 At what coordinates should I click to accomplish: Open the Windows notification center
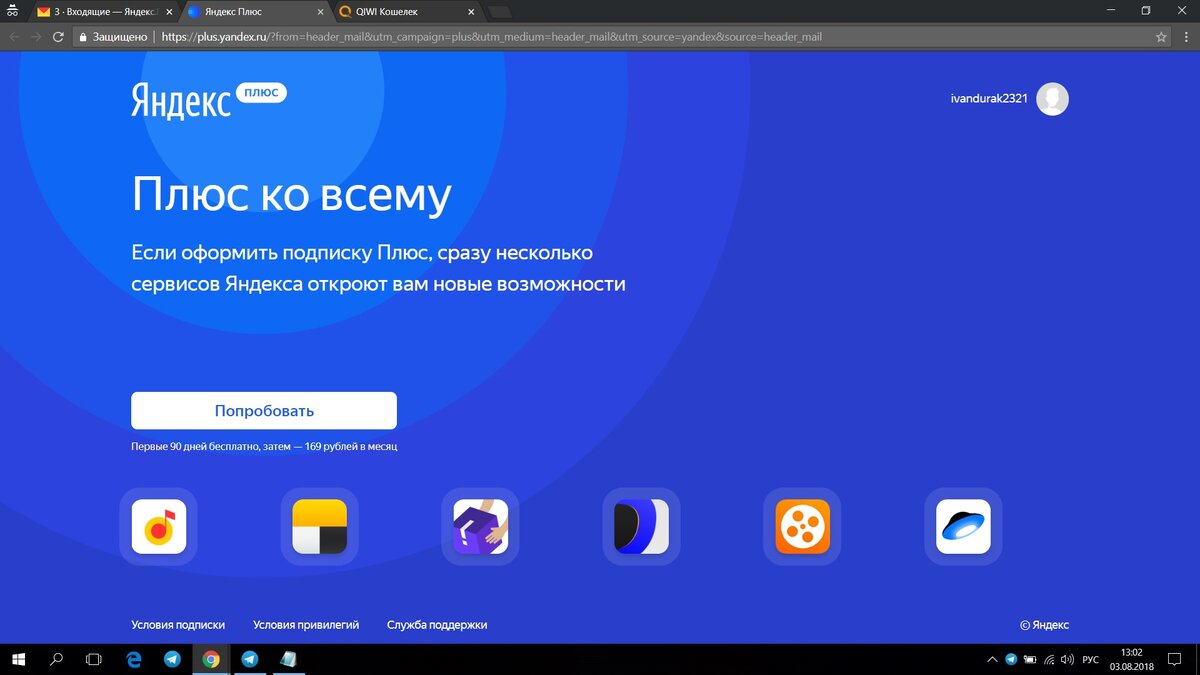click(1174, 660)
